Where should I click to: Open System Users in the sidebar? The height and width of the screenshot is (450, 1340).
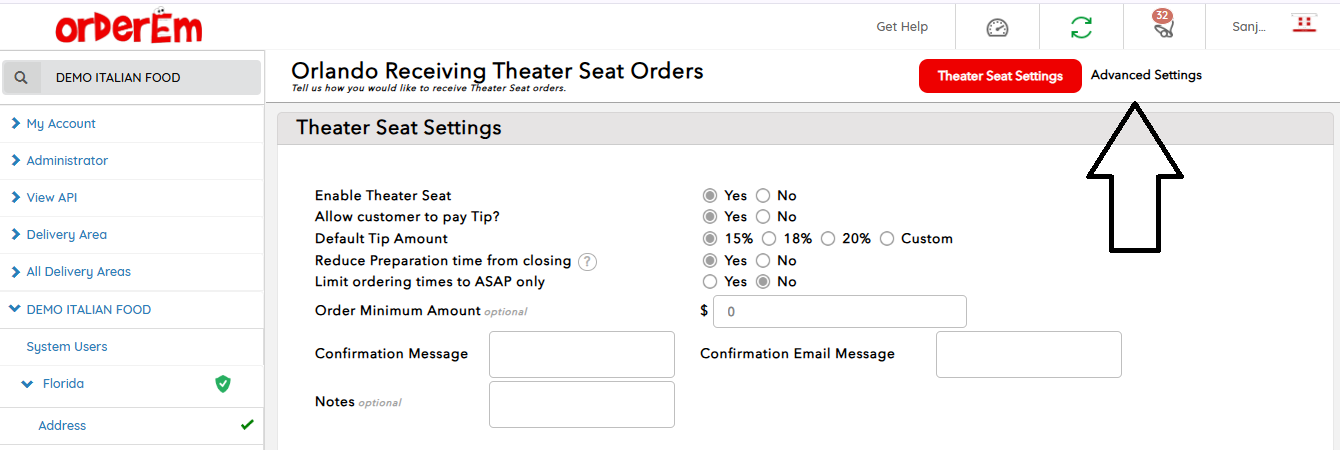67,347
